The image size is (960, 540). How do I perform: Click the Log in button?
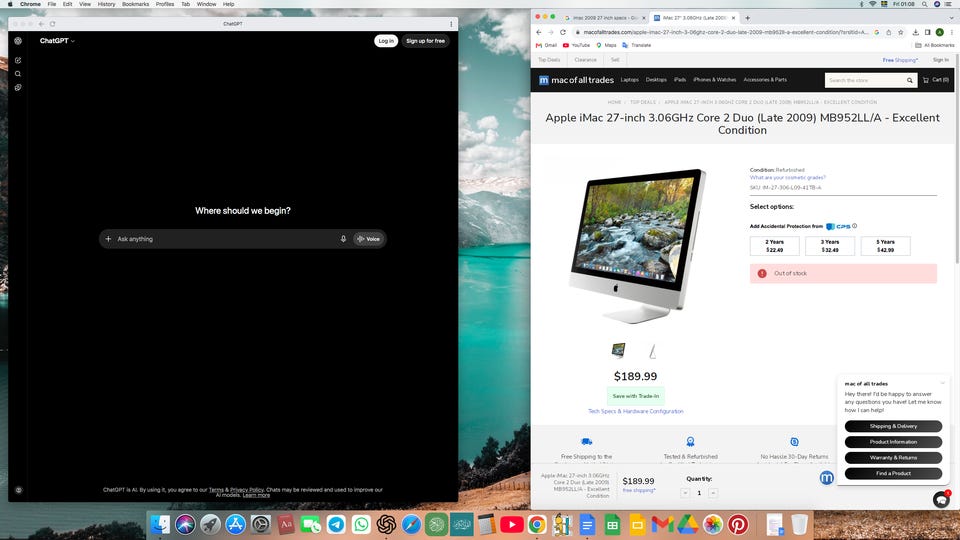click(x=386, y=41)
